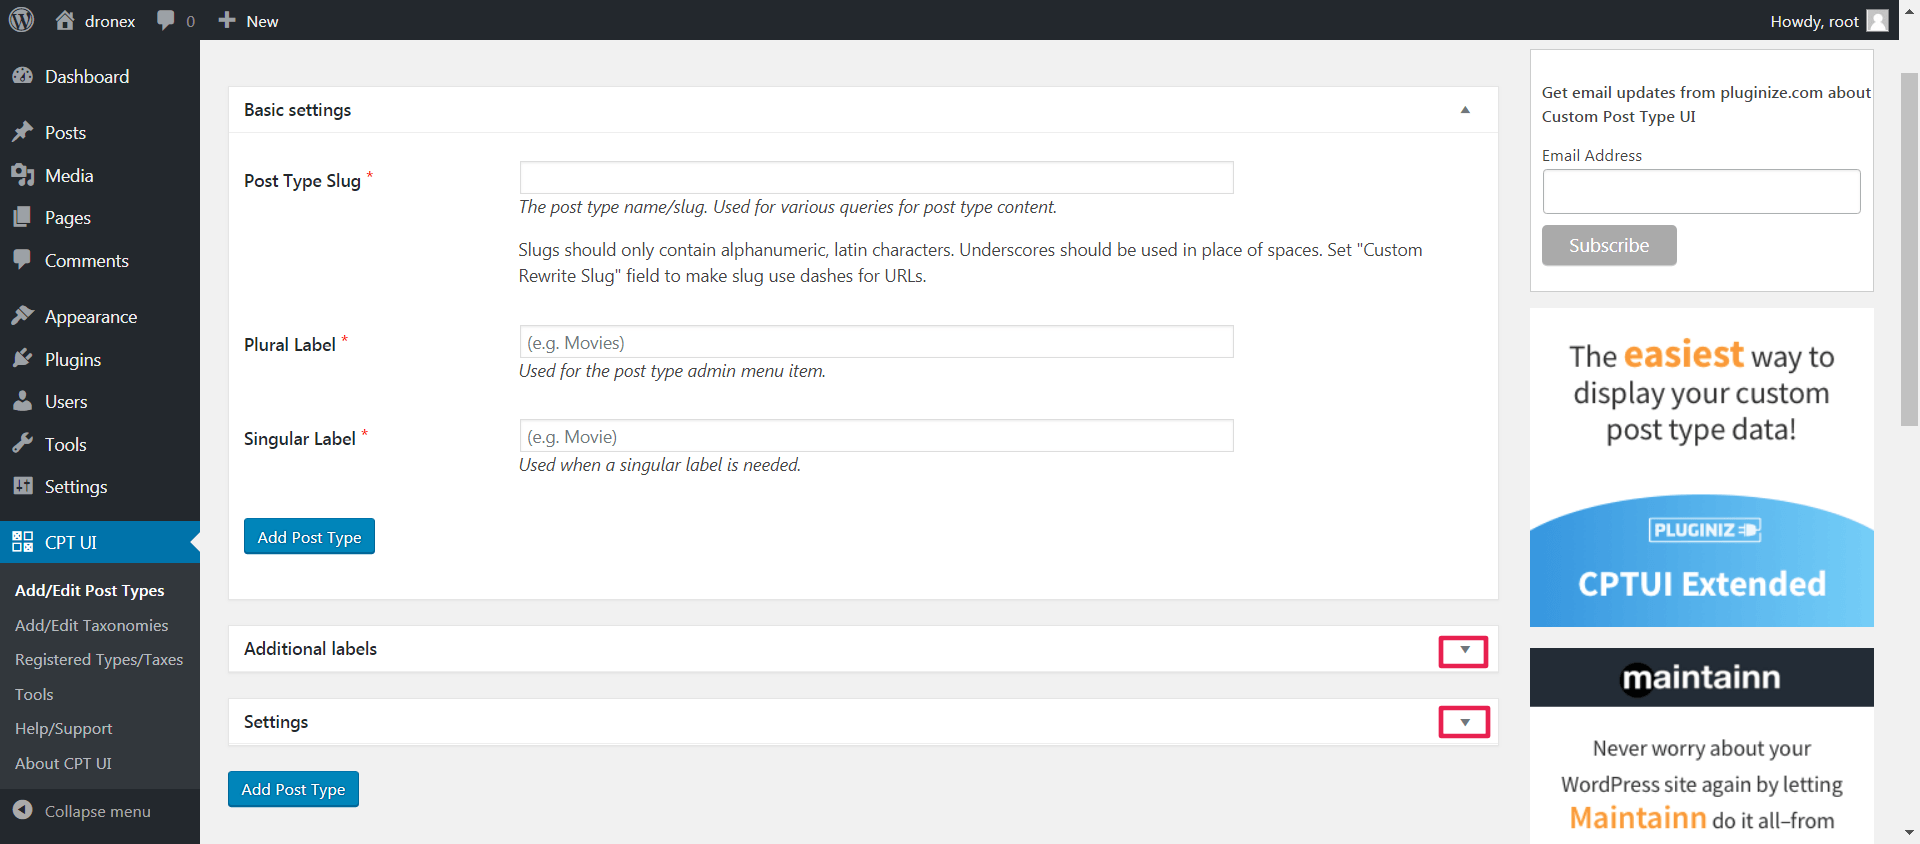
Task: Click the scrollbar down arrow
Action: pyautogui.click(x=1909, y=832)
